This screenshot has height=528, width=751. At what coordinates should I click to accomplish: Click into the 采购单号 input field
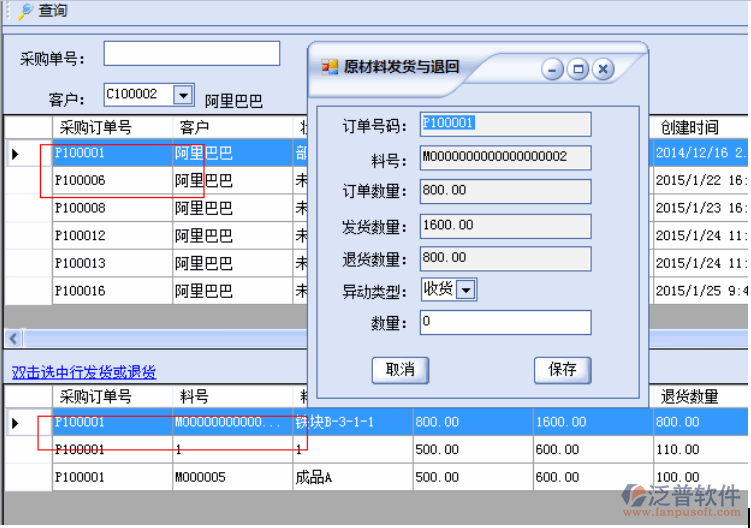[x=192, y=54]
